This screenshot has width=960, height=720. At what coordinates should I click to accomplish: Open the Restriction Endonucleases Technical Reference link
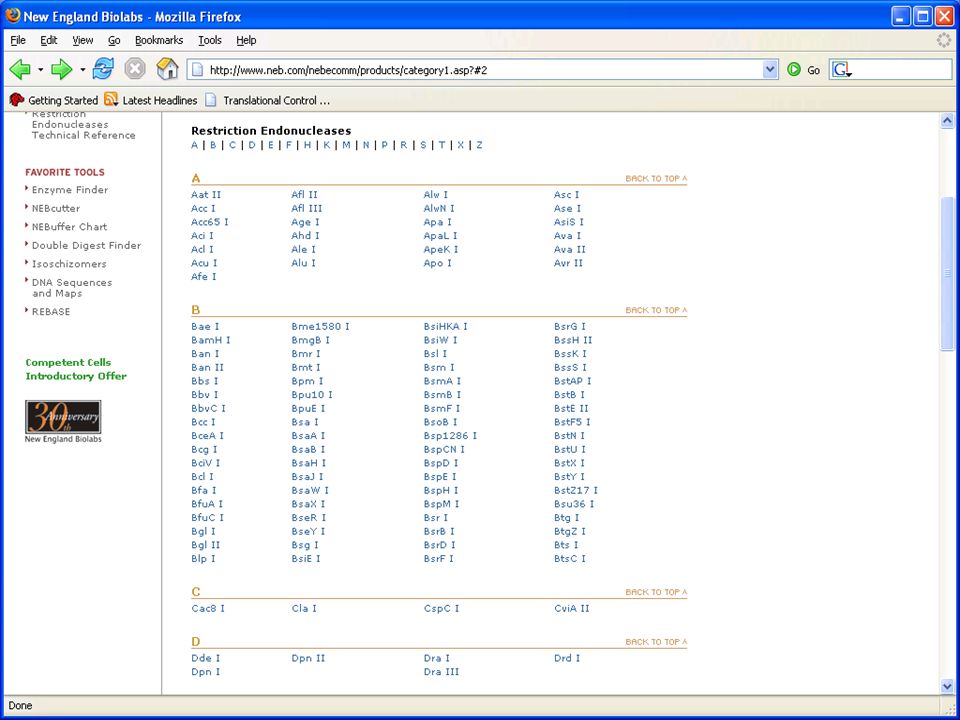83,124
